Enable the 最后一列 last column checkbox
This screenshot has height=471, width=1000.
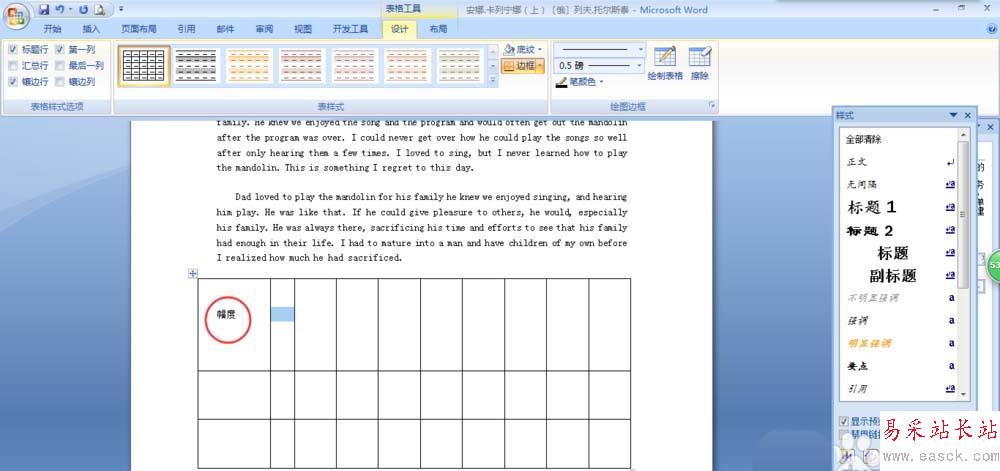point(61,66)
